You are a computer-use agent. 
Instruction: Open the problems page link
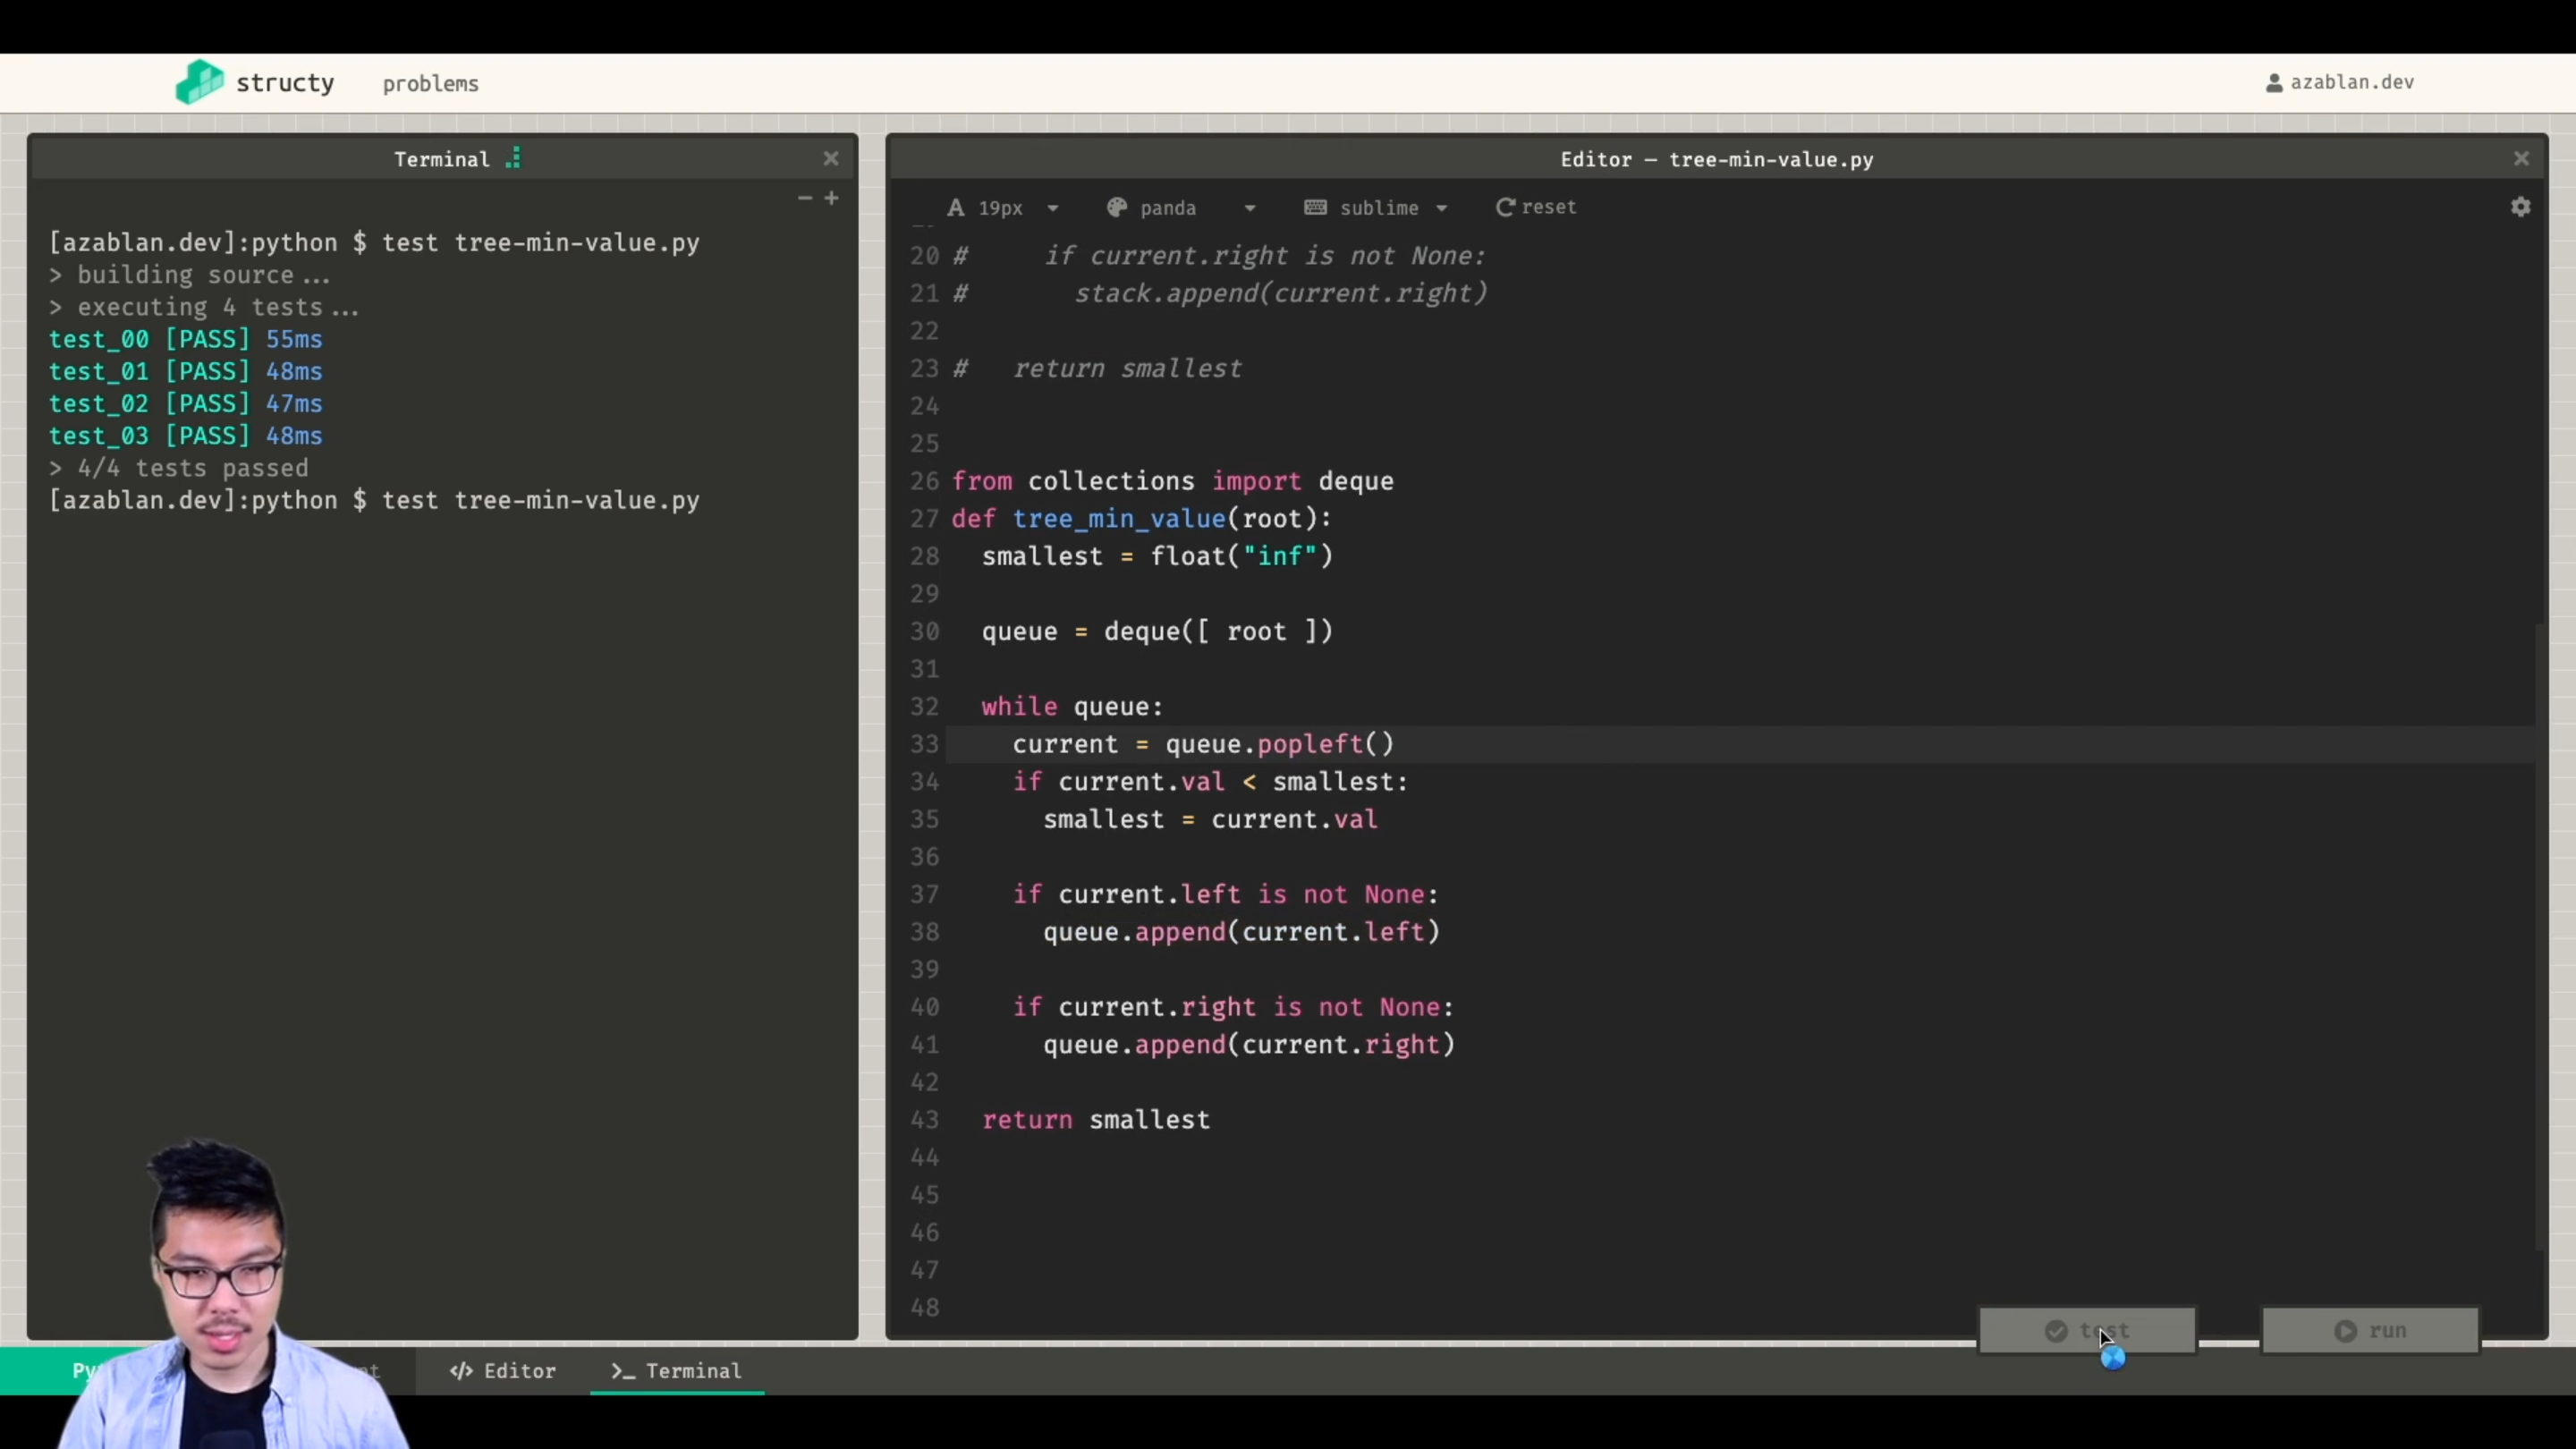click(430, 84)
